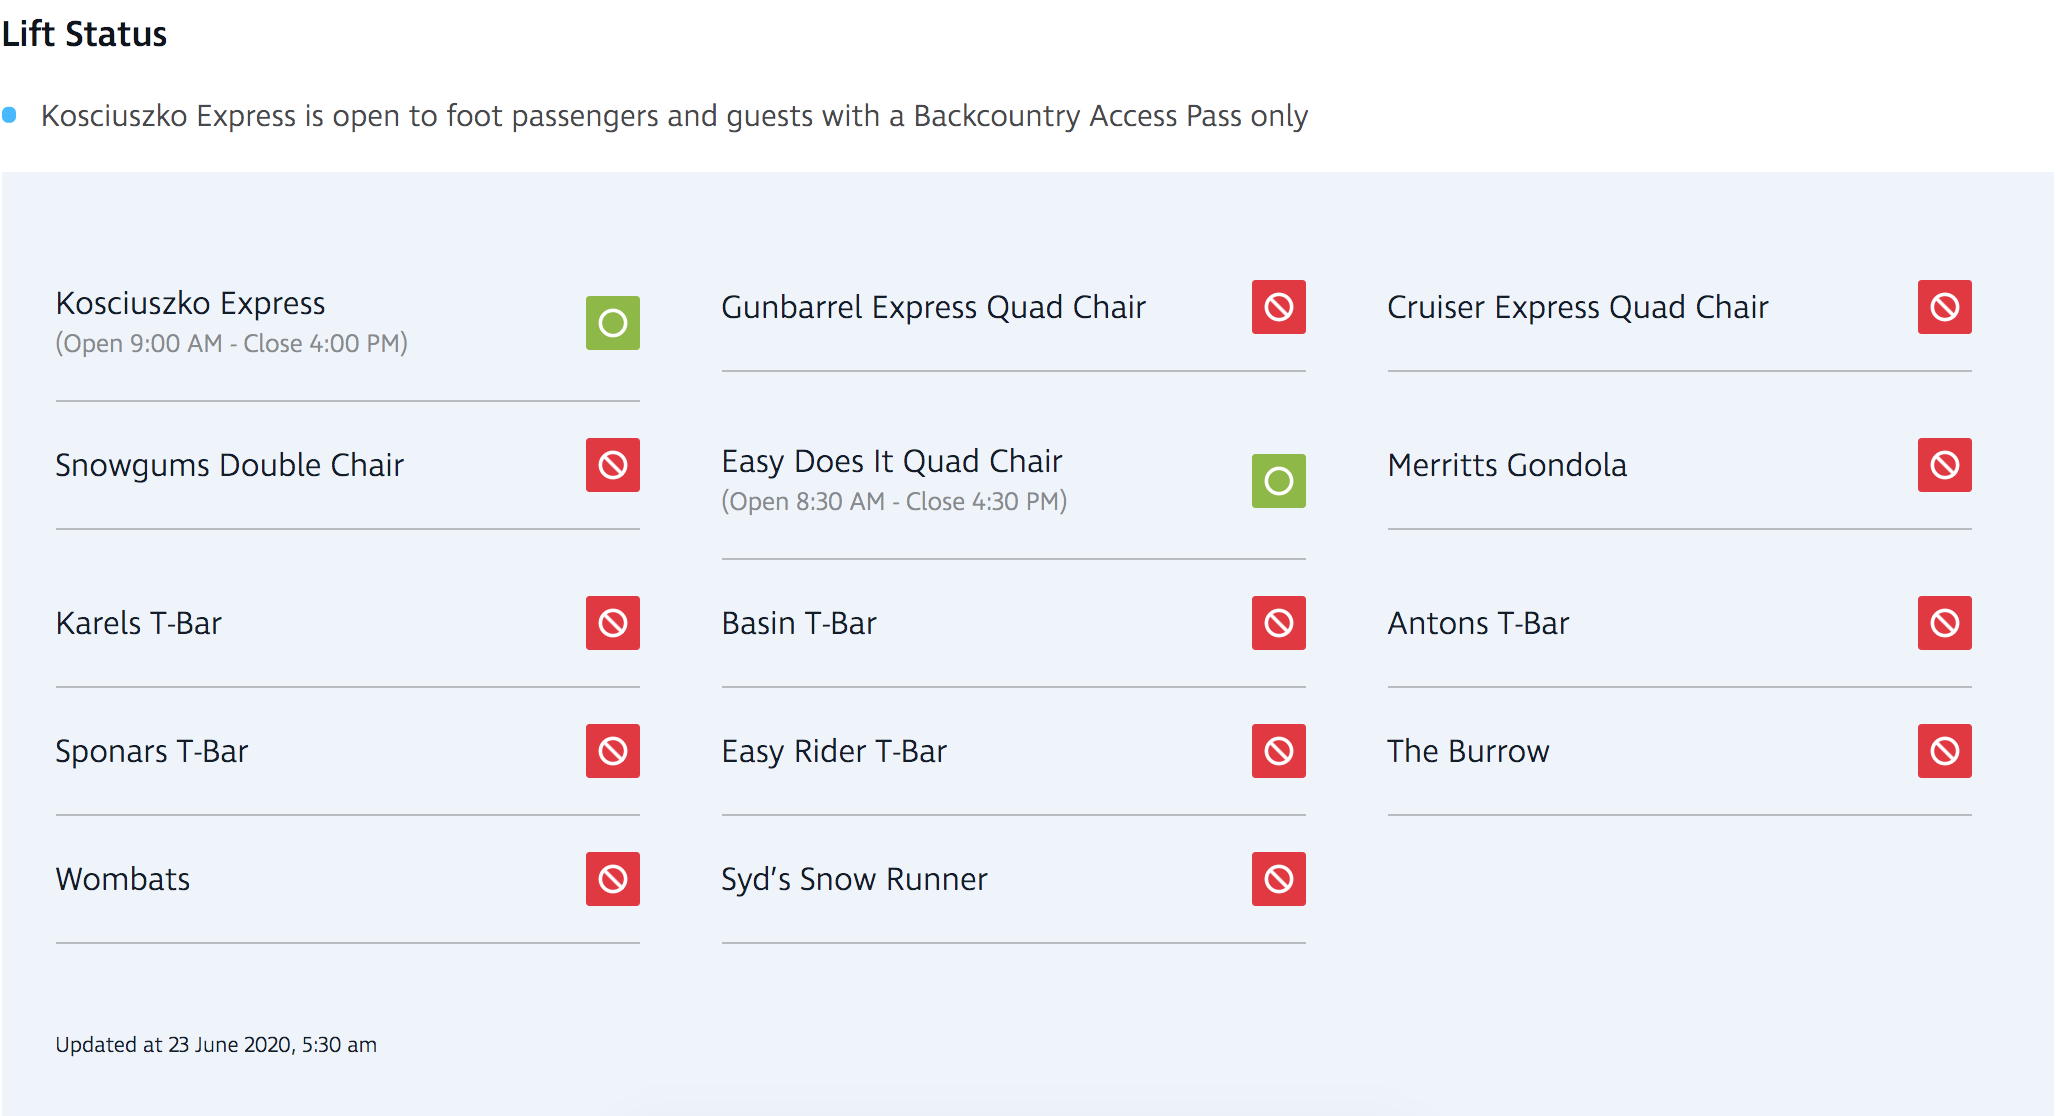Image resolution: width=2056 pixels, height=1116 pixels.
Task: Click the closed icon for Gunbarrel Express Quad Chair
Action: 1278,307
